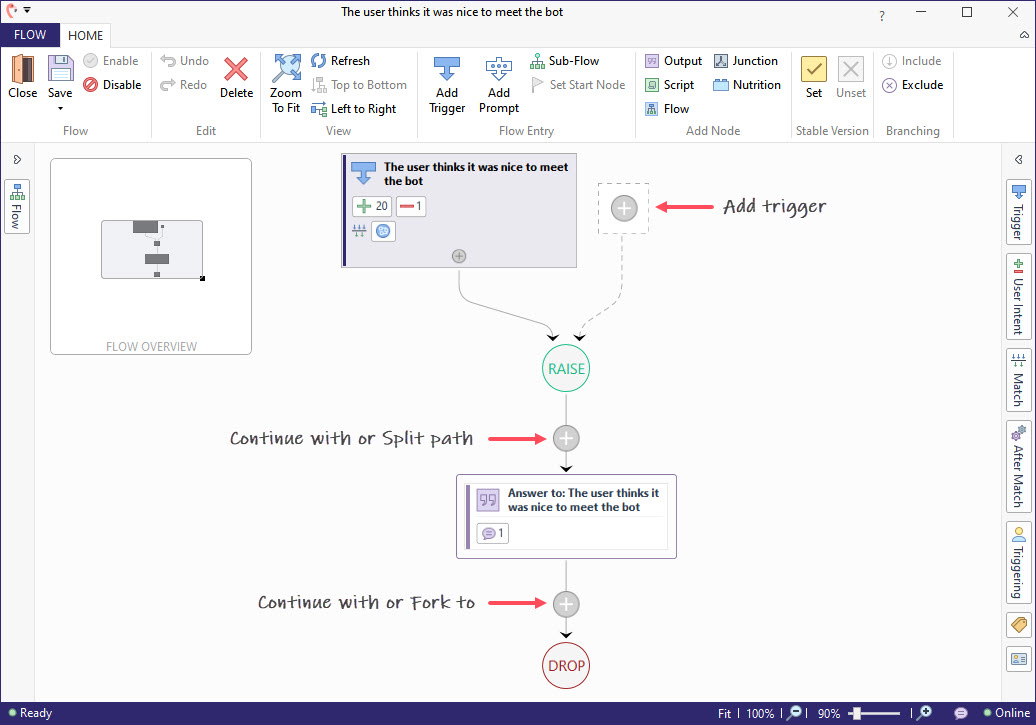Select the Add Trigger tool

click(x=446, y=84)
